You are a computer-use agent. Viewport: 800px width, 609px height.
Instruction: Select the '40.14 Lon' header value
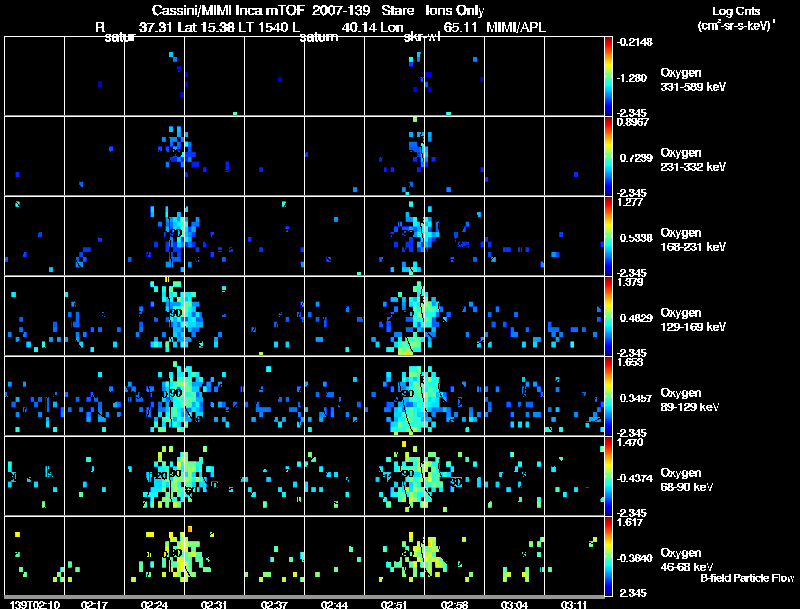click(372, 28)
